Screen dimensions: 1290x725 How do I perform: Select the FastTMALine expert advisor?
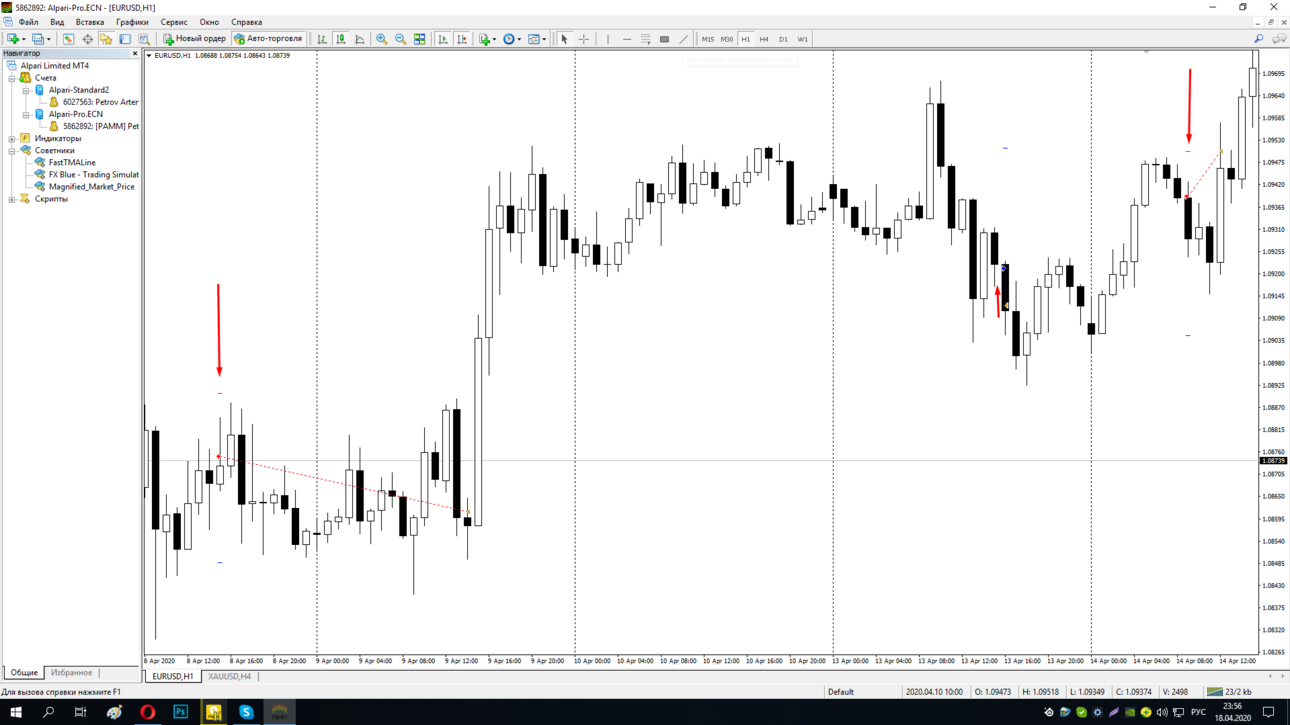(72, 163)
